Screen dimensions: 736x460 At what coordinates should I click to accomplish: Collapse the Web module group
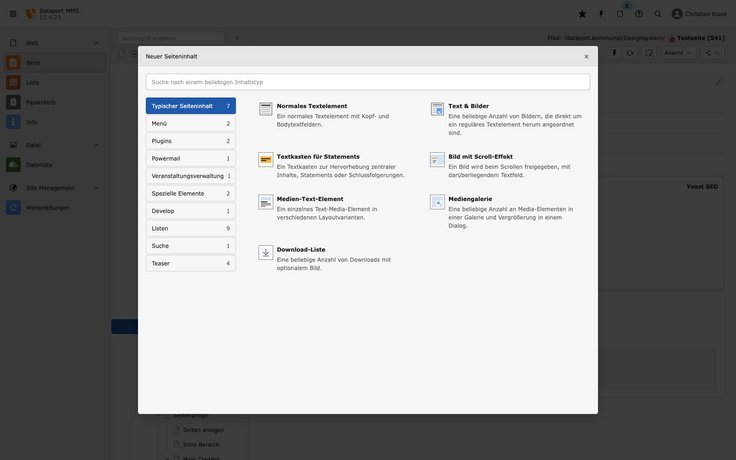click(x=96, y=43)
